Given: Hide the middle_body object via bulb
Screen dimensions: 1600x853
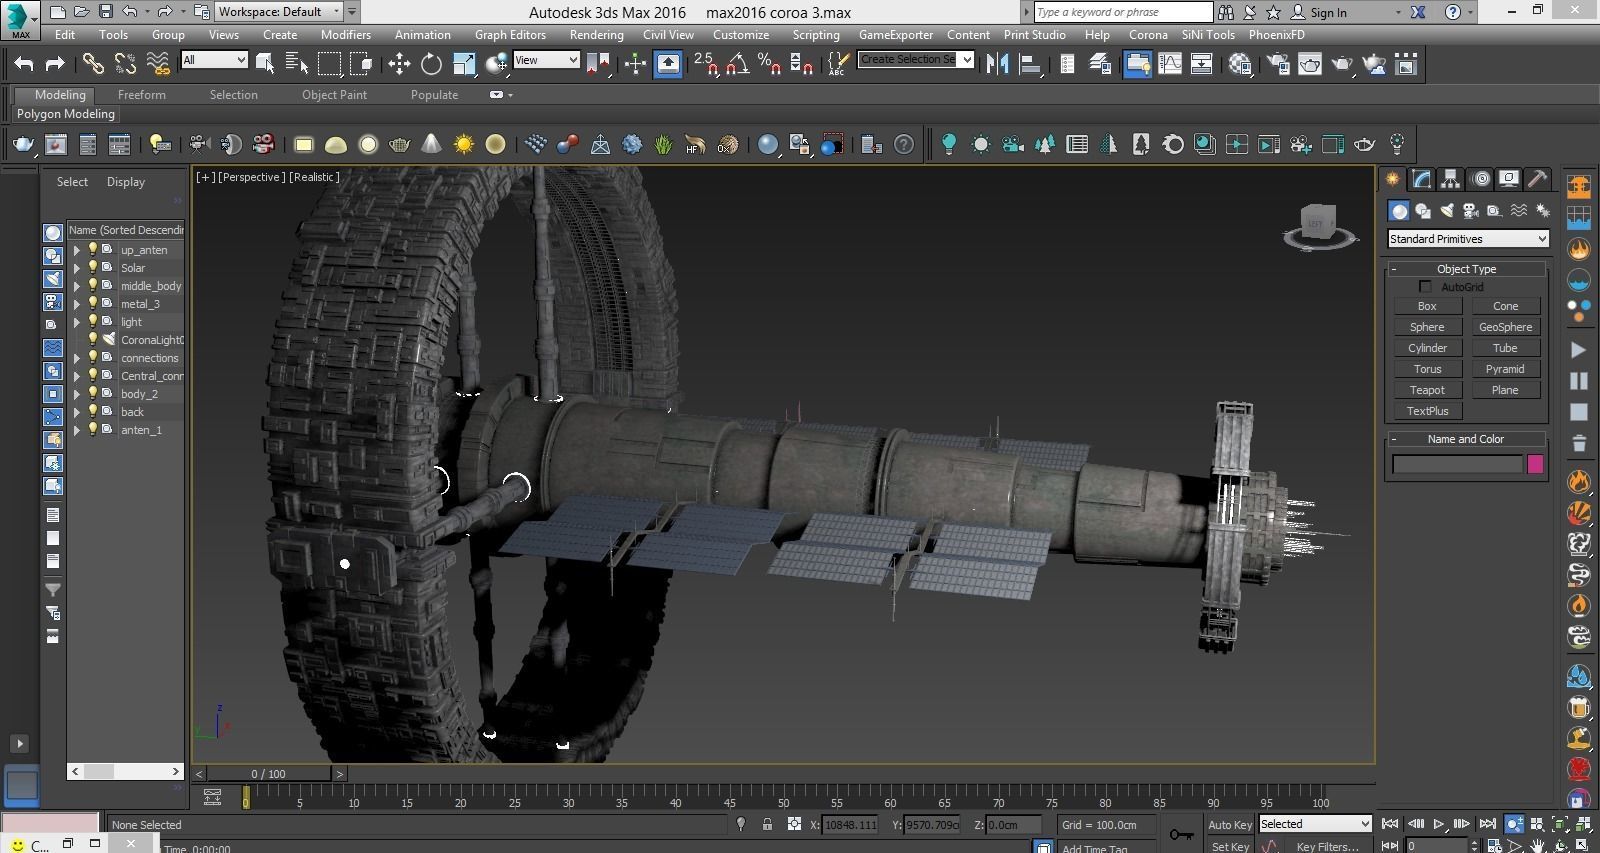Looking at the screenshot, I should 93,286.
